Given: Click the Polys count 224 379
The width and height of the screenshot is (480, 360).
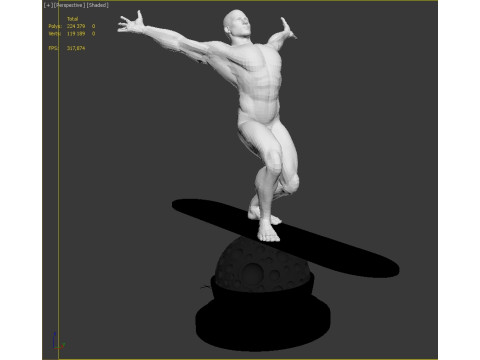Looking at the screenshot, I should (76, 26).
